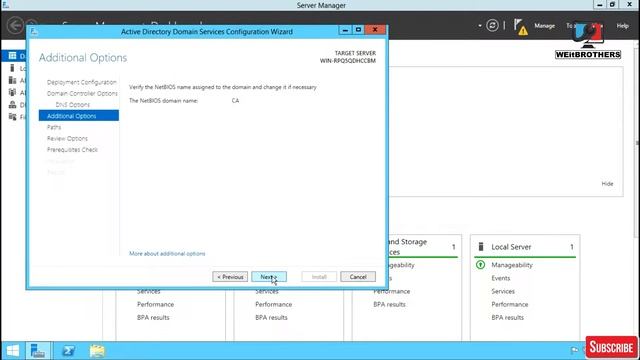Maximize the configuration wizard window
The image size is (640, 360).
click(x=358, y=30)
